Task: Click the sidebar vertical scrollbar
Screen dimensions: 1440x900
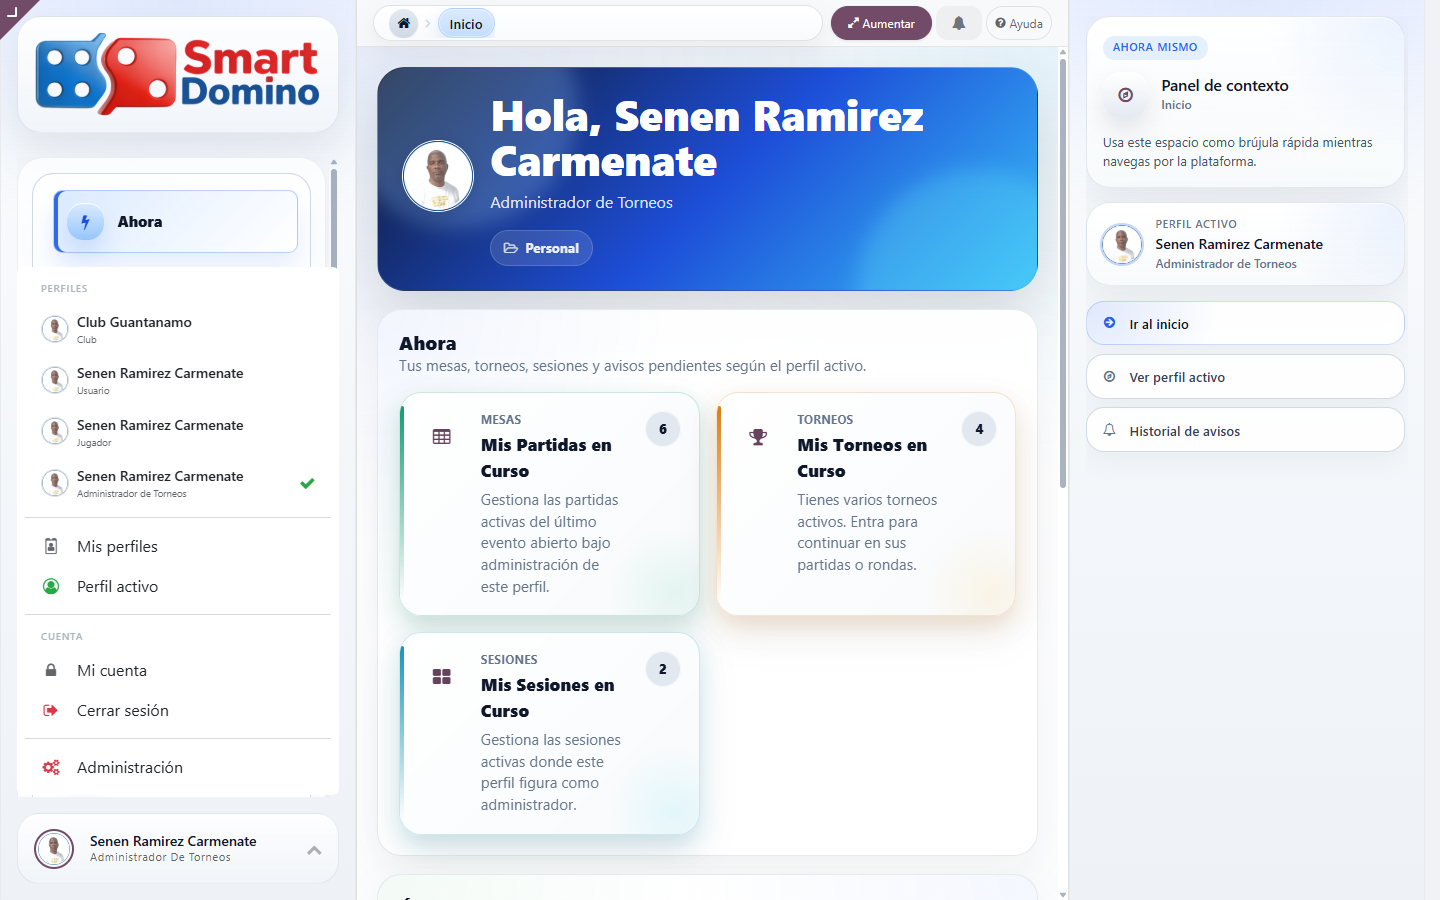Action: point(334,216)
